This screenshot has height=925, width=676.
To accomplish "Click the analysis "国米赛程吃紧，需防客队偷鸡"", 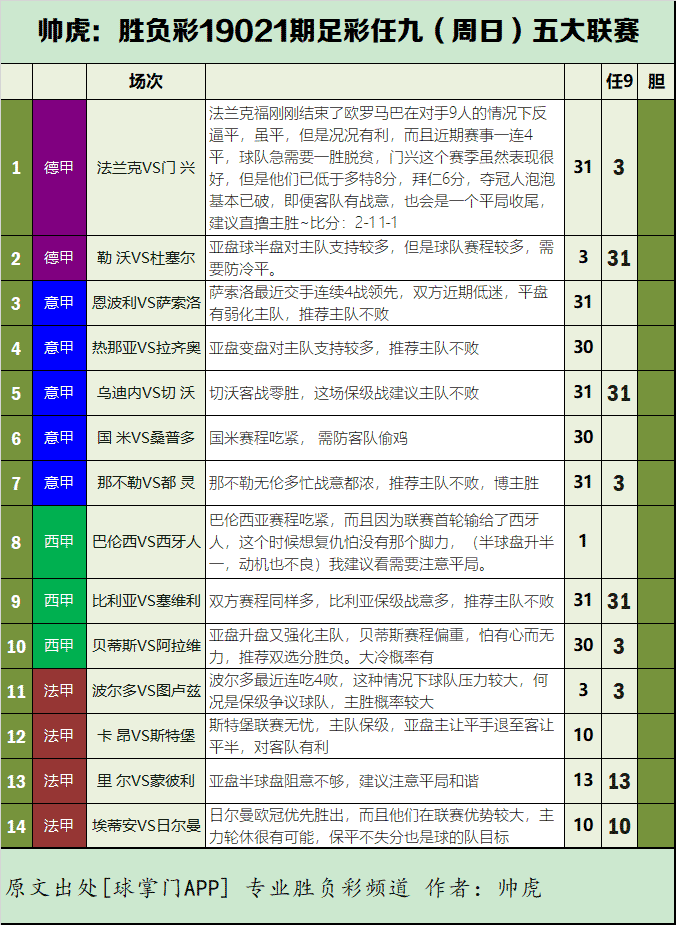I will (x=385, y=438).
